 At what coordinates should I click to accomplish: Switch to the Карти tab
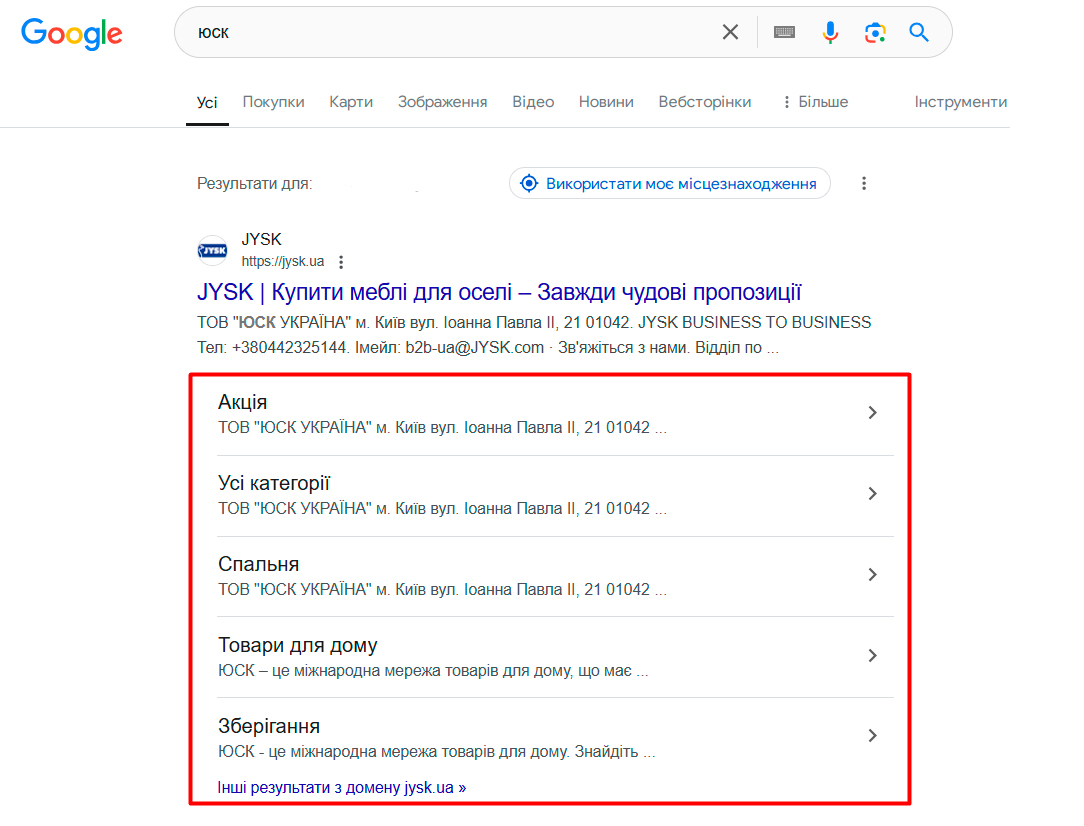351,102
